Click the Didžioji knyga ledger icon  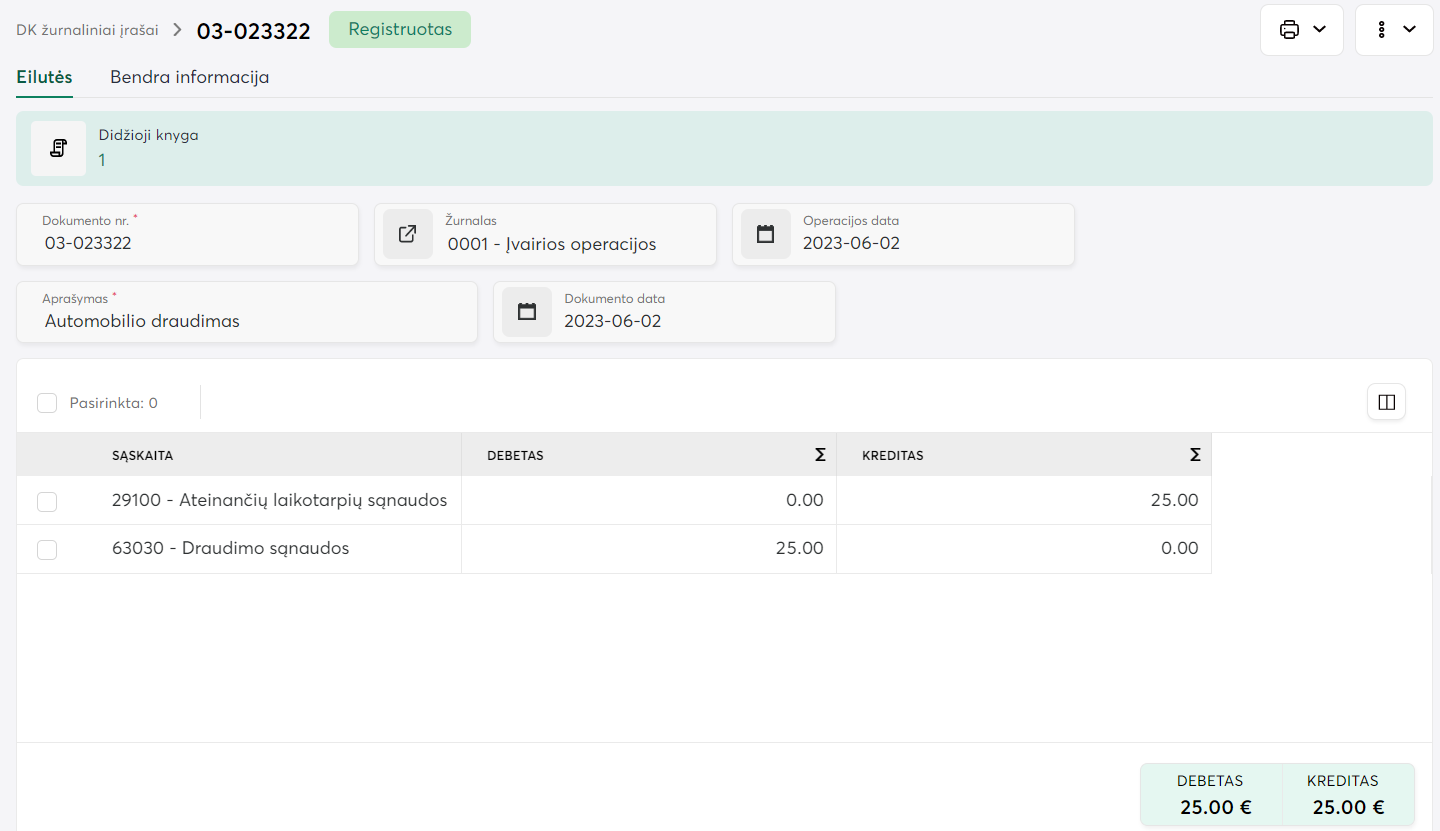point(58,149)
